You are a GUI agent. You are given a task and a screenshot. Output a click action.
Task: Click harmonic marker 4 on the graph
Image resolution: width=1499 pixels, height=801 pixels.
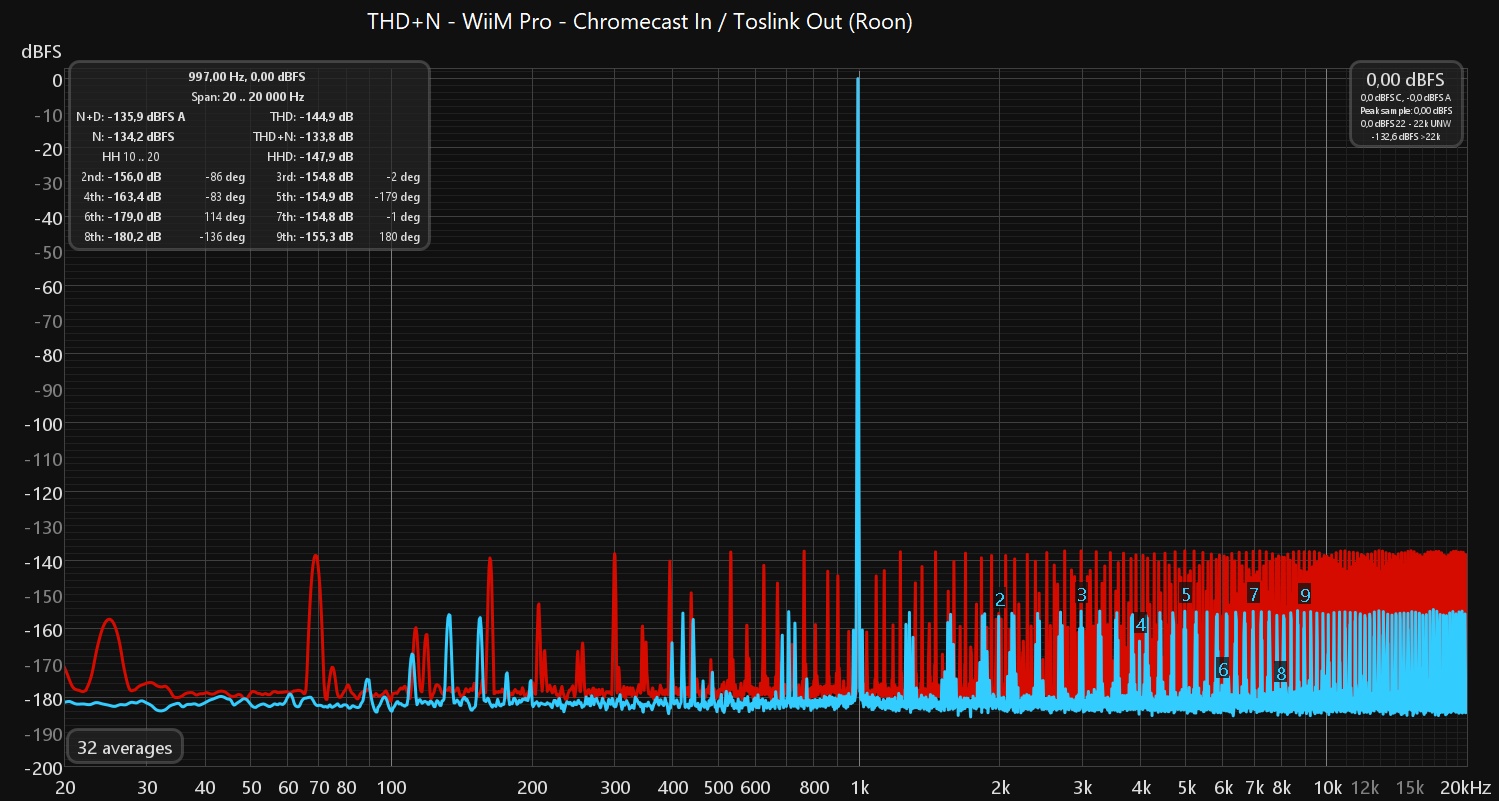pyautogui.click(x=1140, y=624)
